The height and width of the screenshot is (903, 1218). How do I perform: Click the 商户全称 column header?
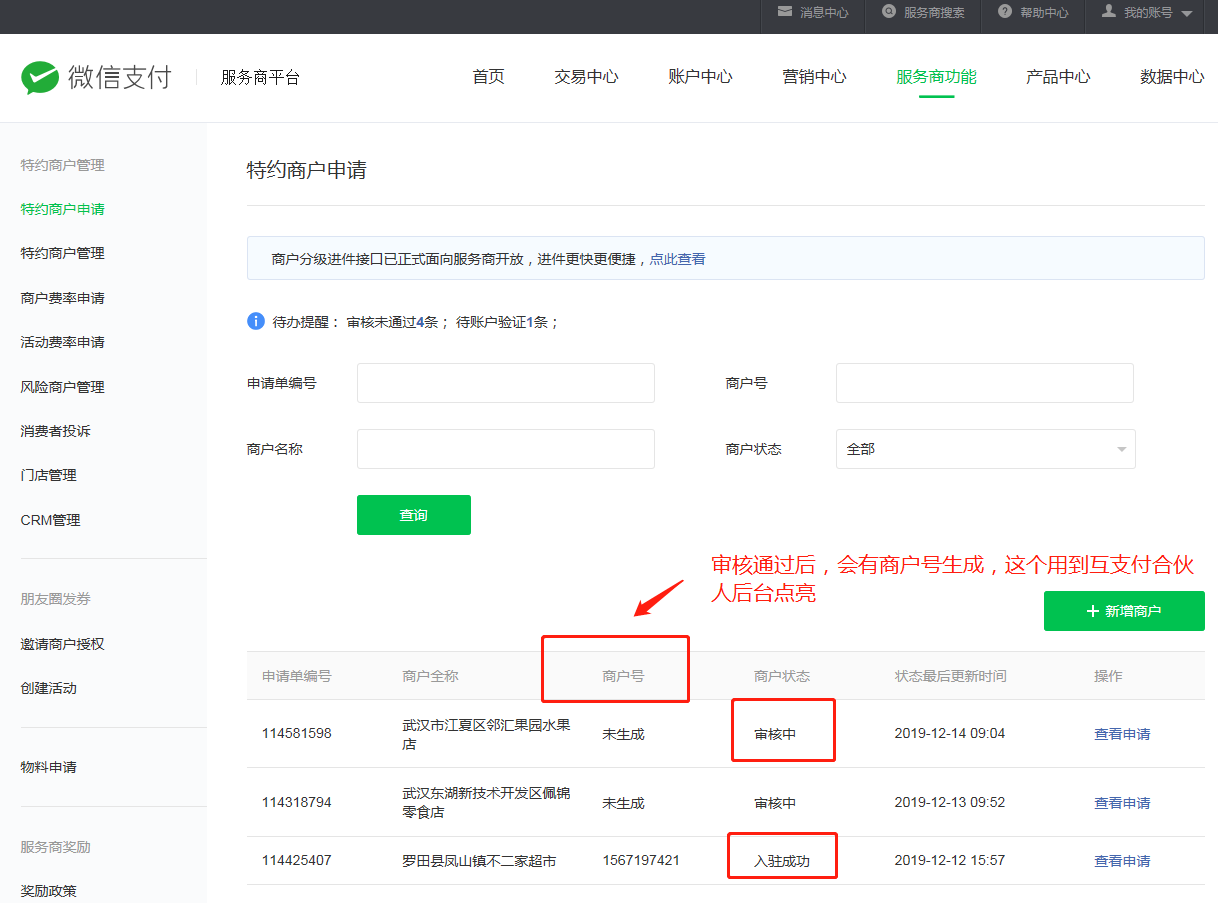click(x=430, y=676)
